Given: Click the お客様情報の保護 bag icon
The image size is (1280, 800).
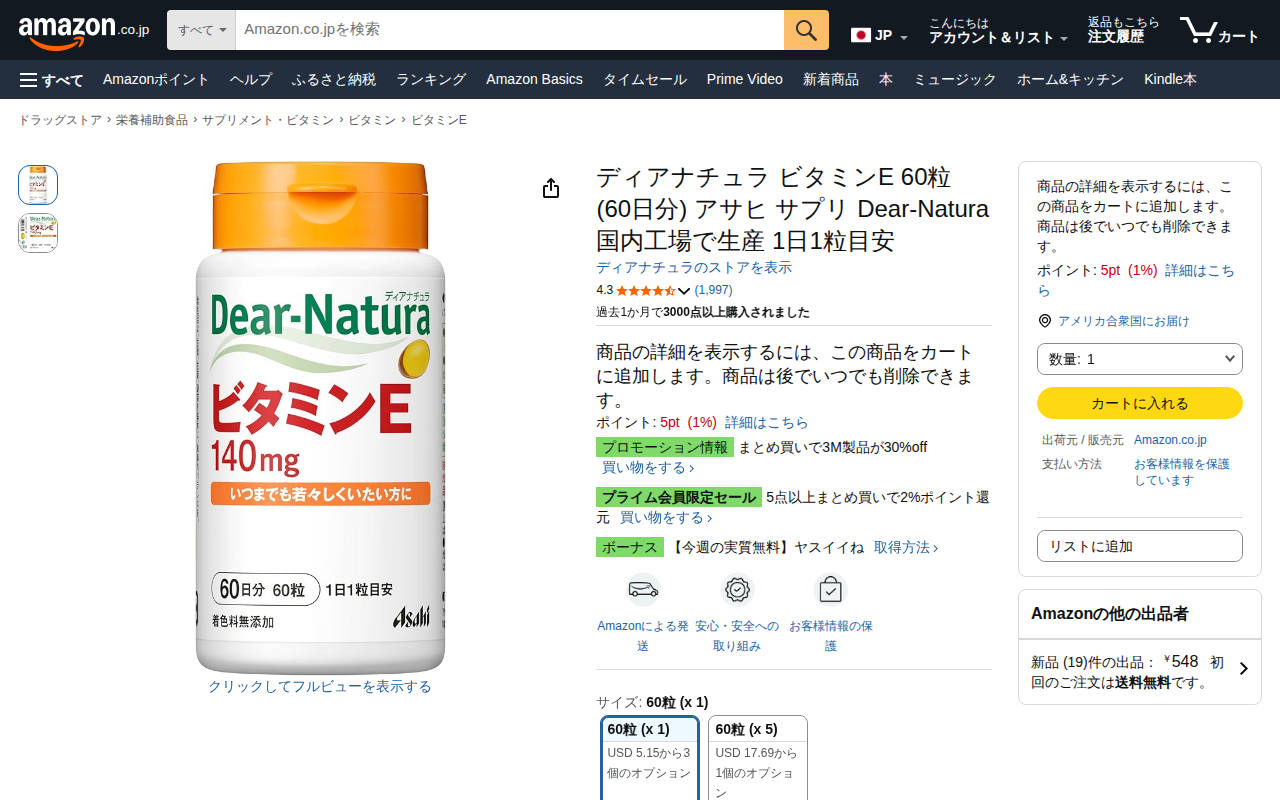Looking at the screenshot, I should click(830, 589).
